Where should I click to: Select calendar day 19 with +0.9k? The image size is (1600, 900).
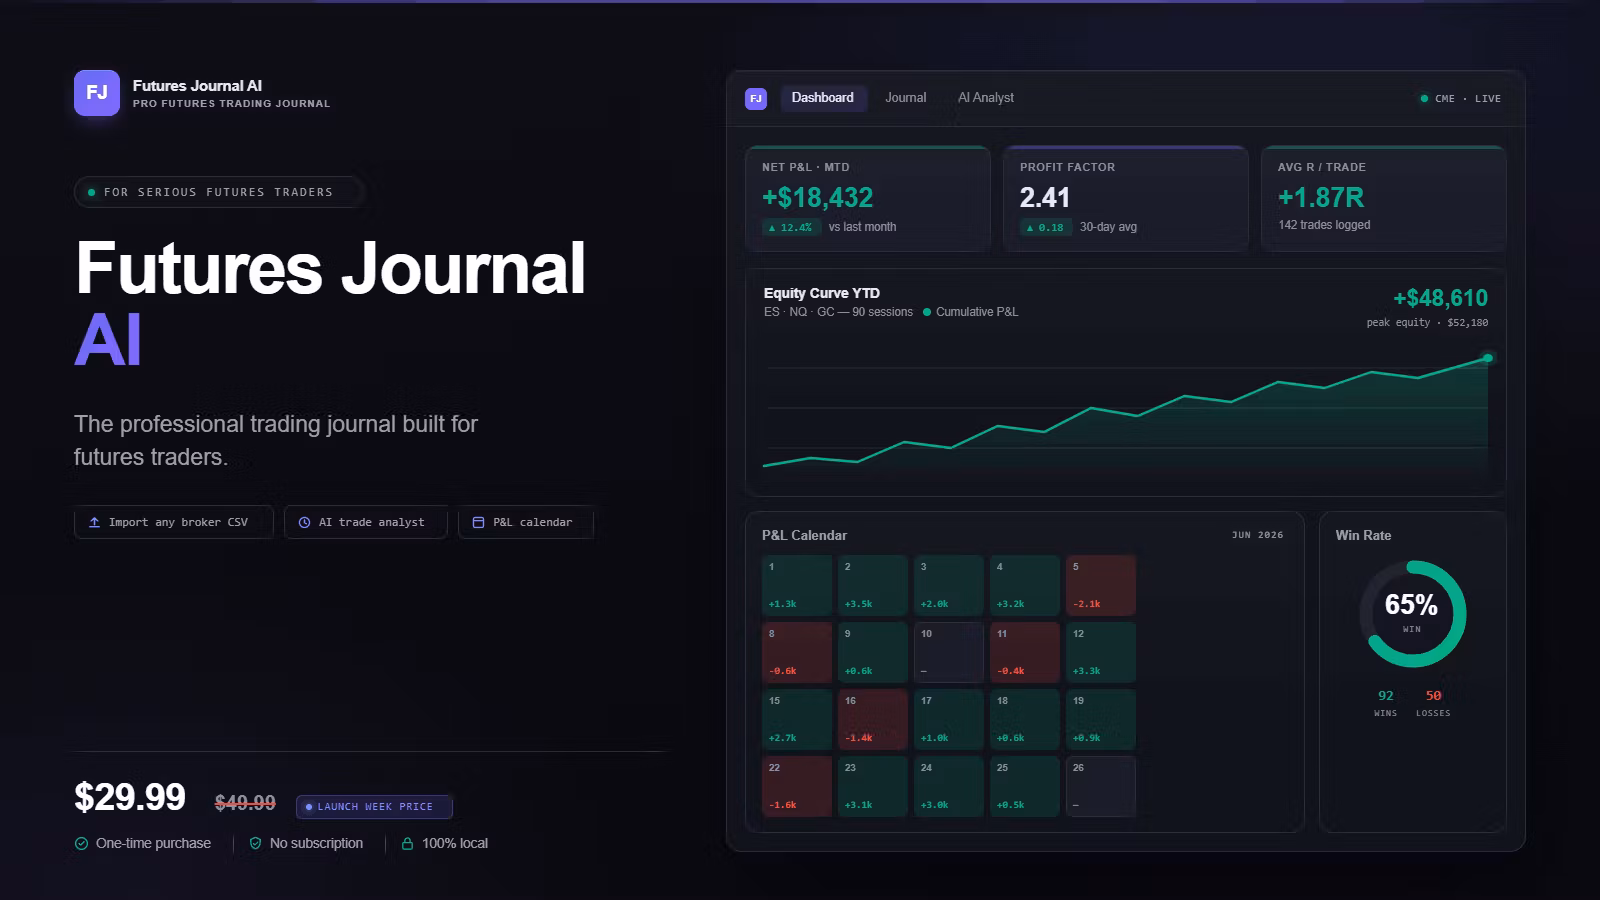1101,719
